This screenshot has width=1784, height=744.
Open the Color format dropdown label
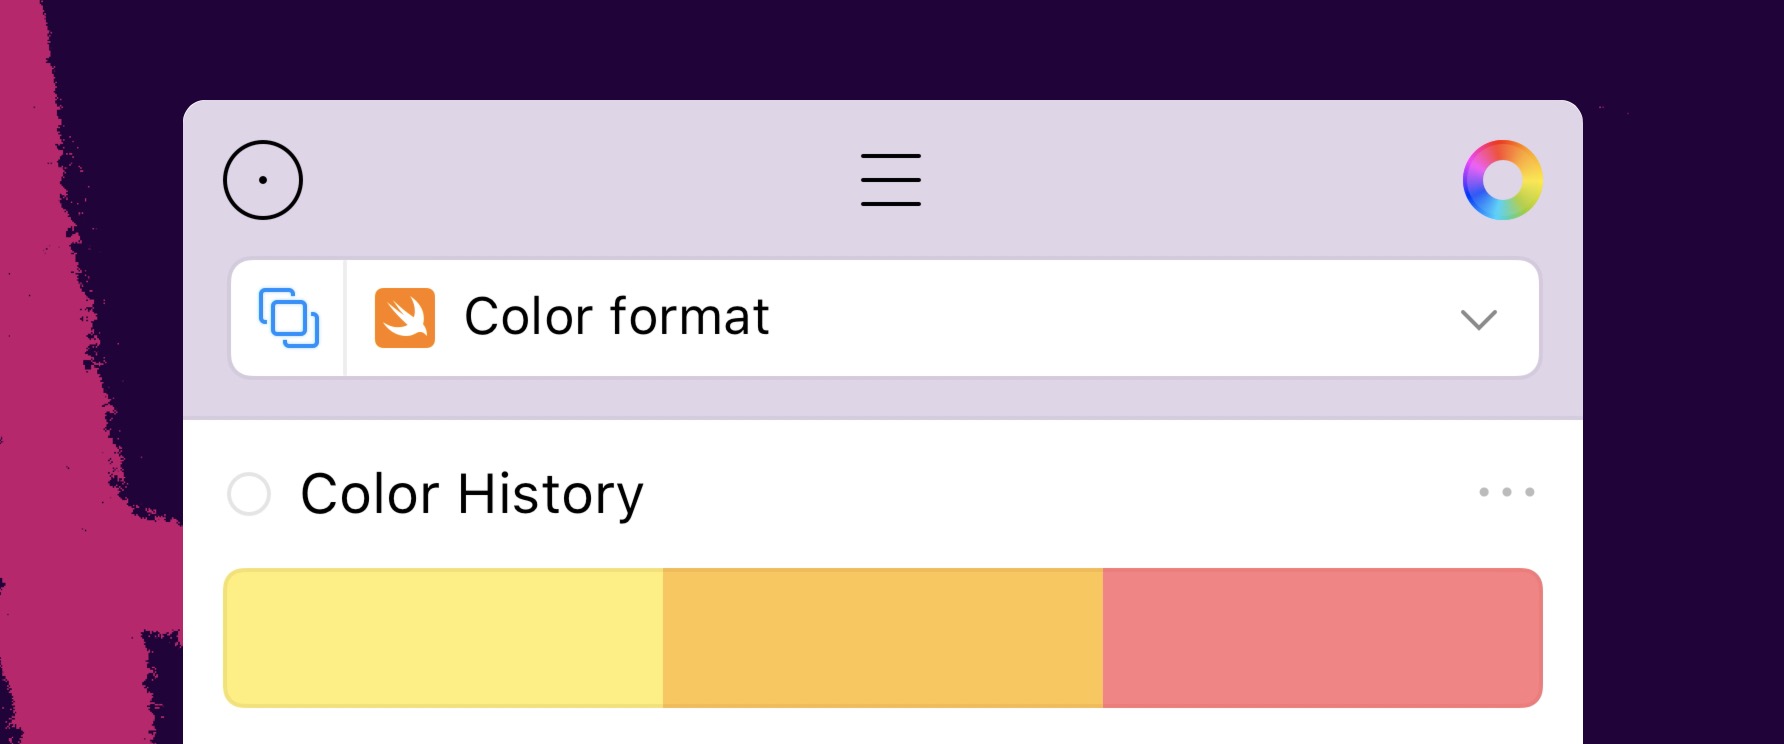pos(616,318)
